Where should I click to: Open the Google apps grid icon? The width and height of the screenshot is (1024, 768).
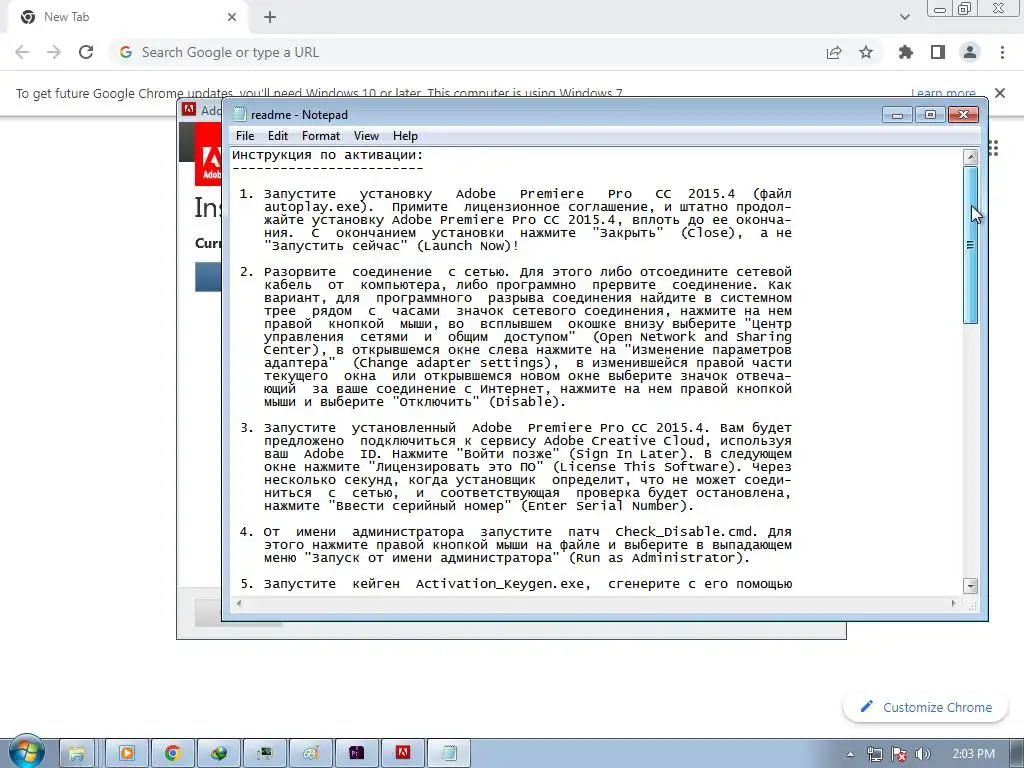point(993,148)
